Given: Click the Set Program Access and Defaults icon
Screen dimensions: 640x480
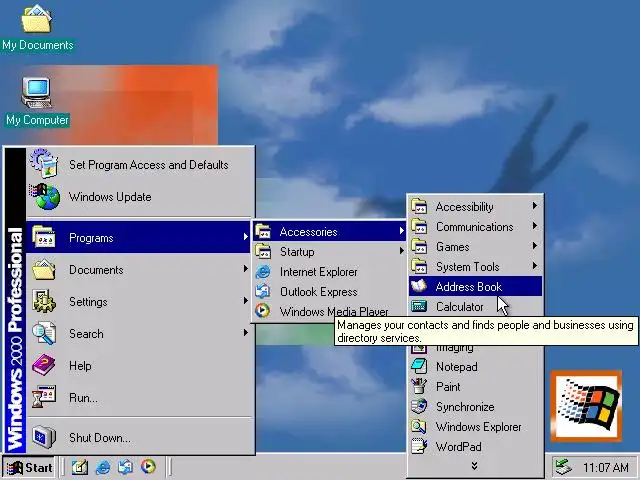Looking at the screenshot, I should pos(44,164).
